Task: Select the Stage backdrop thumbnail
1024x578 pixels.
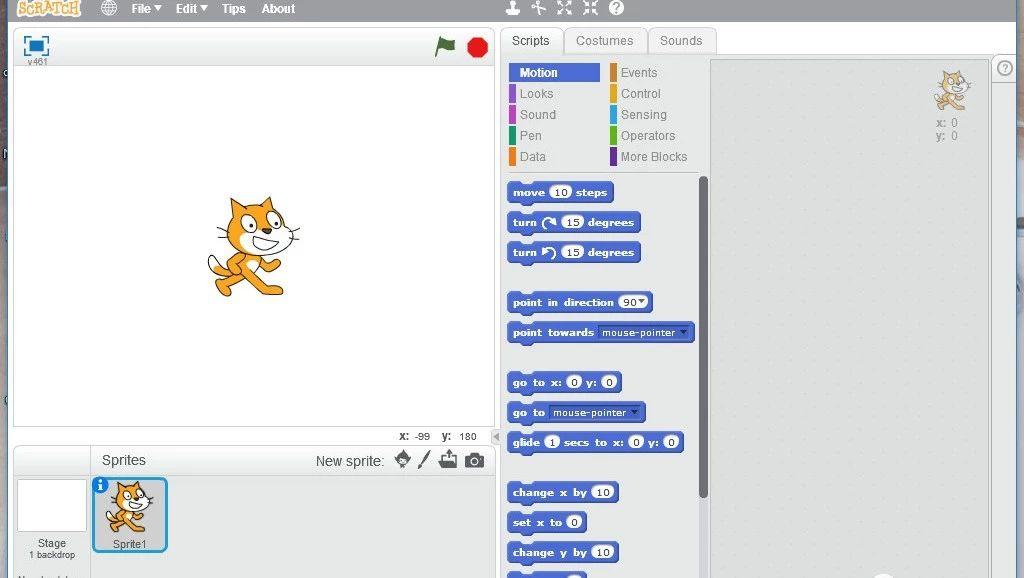Action: coord(52,506)
